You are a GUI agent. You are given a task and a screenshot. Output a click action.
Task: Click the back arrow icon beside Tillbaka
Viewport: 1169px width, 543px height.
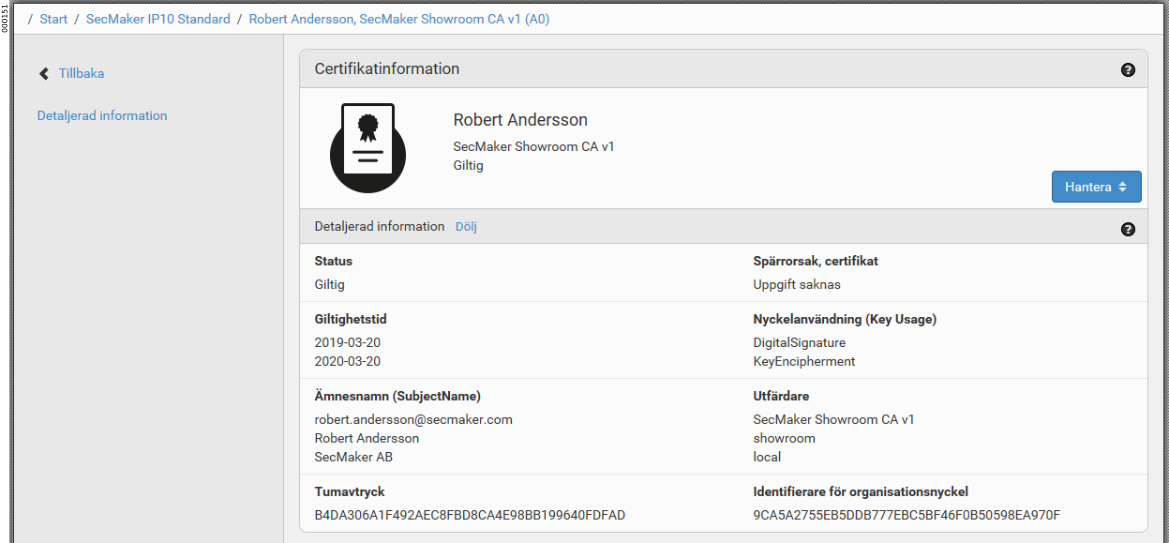pos(43,74)
